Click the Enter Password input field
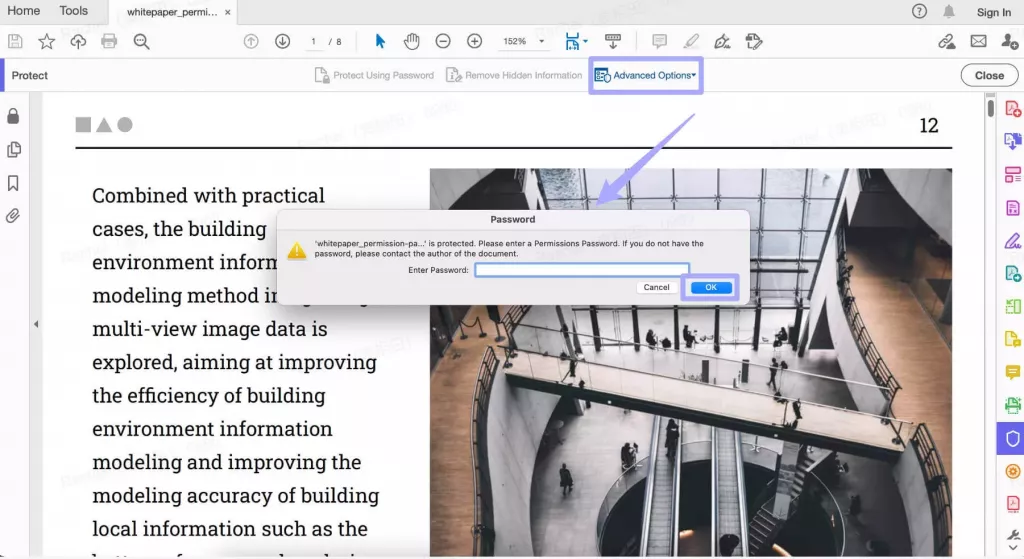This screenshot has width=1024, height=559. [x=581, y=270]
